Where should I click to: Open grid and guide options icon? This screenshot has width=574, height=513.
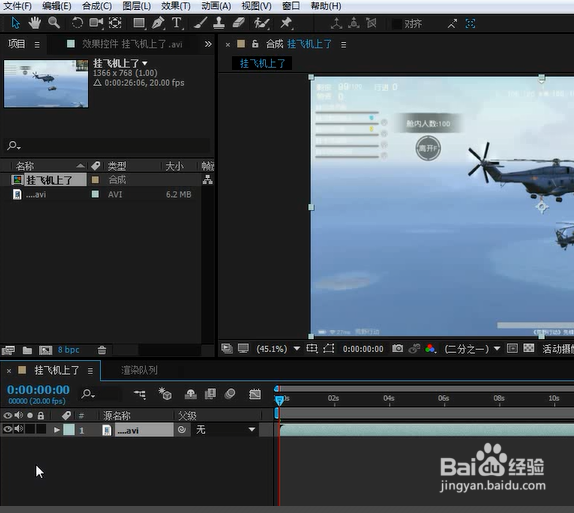(312, 348)
